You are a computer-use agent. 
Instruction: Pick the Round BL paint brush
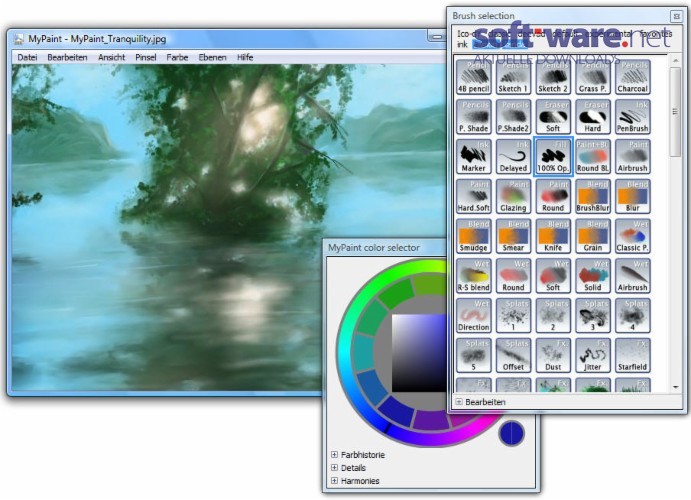(x=592, y=156)
